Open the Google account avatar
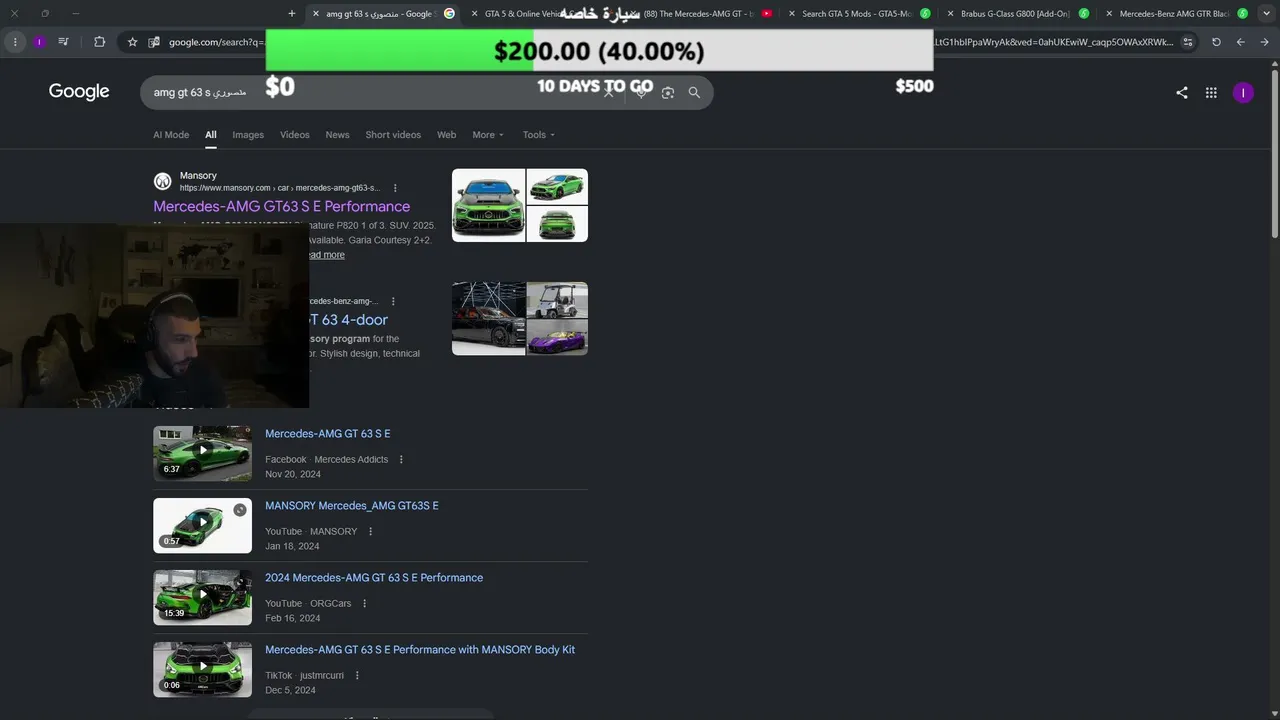The width and height of the screenshot is (1280, 720). [1243, 92]
